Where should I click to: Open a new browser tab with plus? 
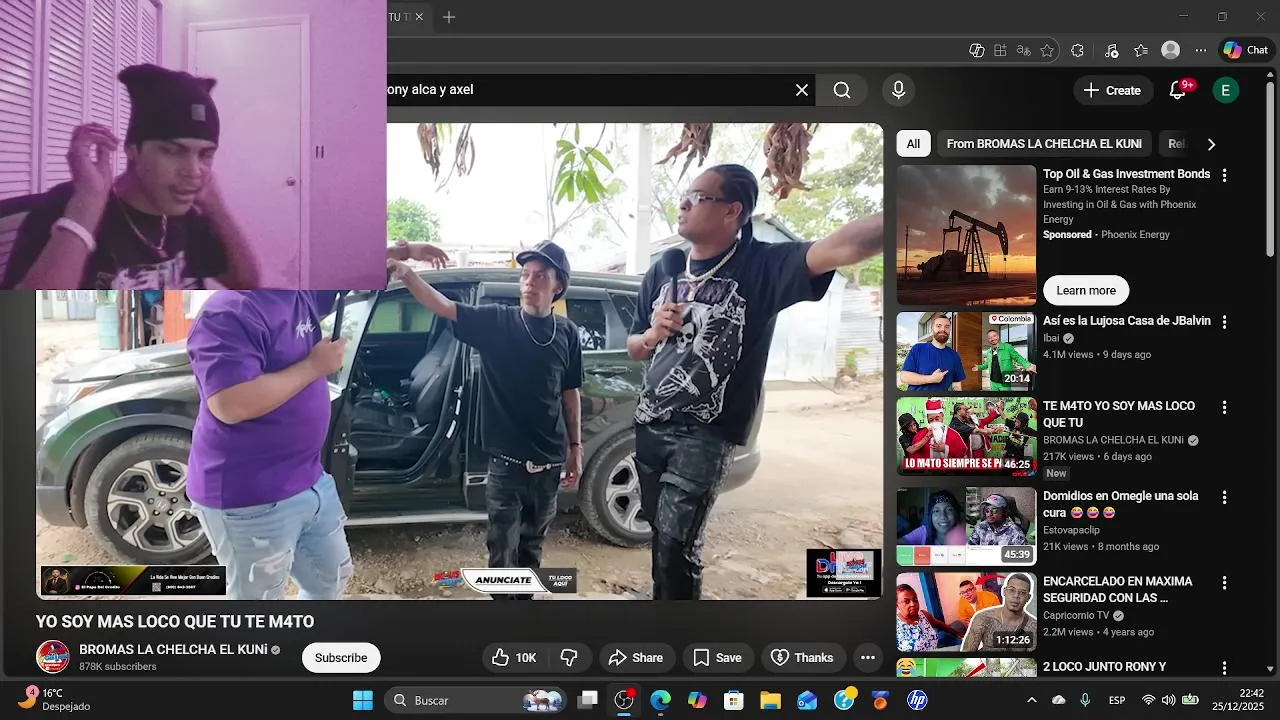click(x=449, y=17)
